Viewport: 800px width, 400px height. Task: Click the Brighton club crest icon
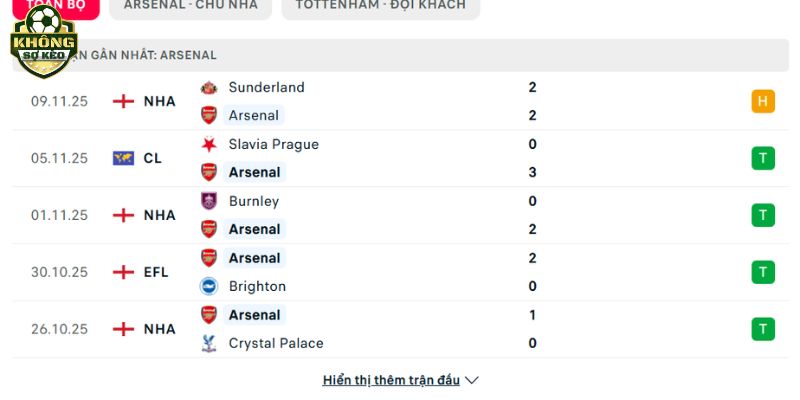tap(209, 286)
